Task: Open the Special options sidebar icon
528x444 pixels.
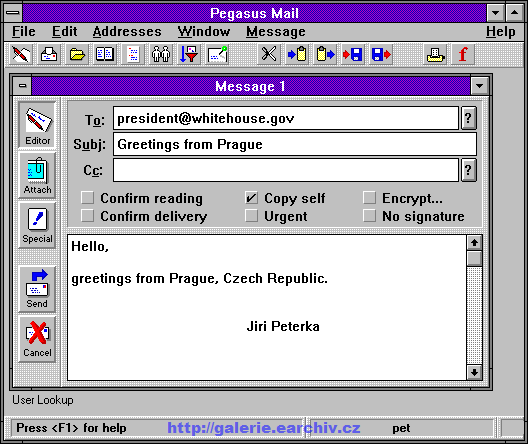Action: (x=37, y=225)
